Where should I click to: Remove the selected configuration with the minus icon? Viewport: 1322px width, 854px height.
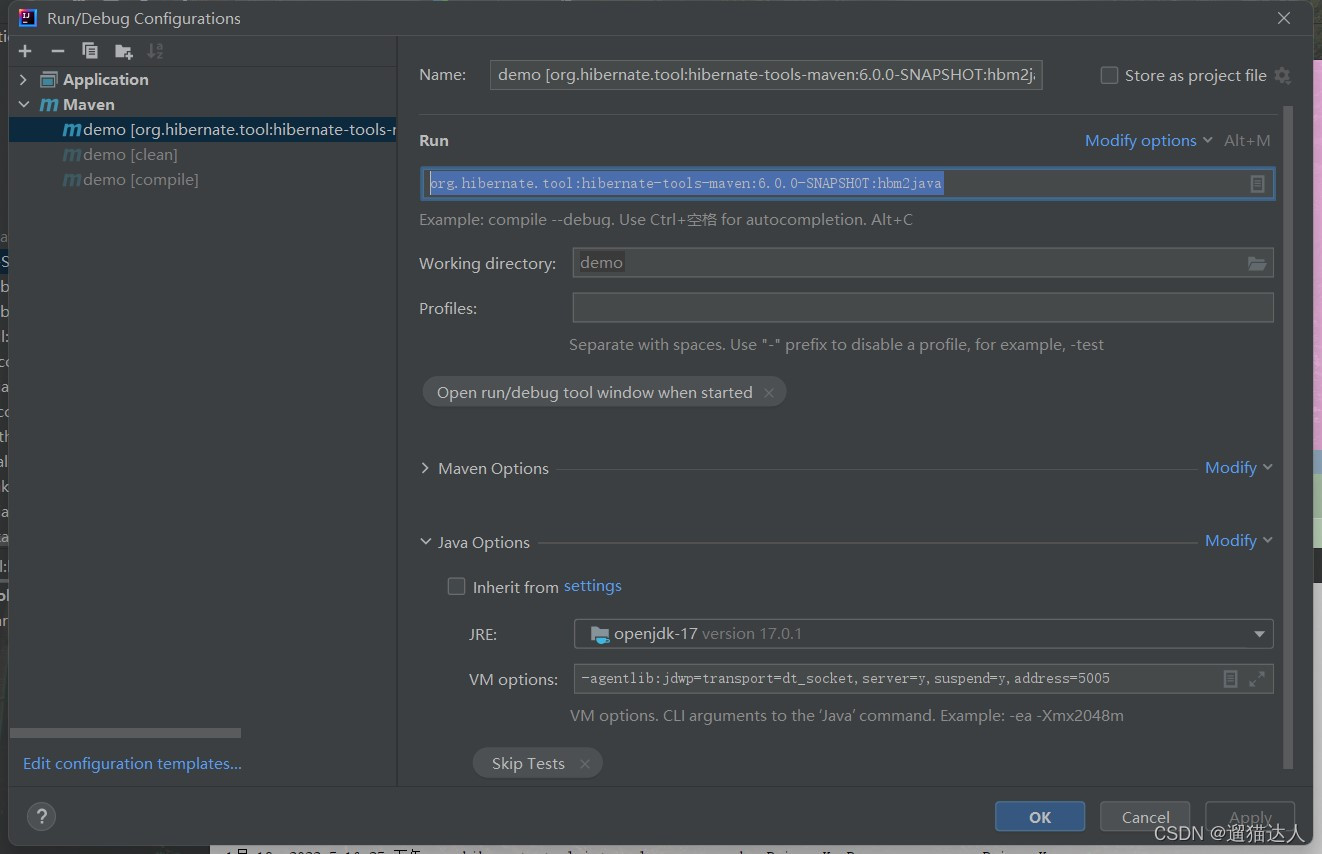58,51
